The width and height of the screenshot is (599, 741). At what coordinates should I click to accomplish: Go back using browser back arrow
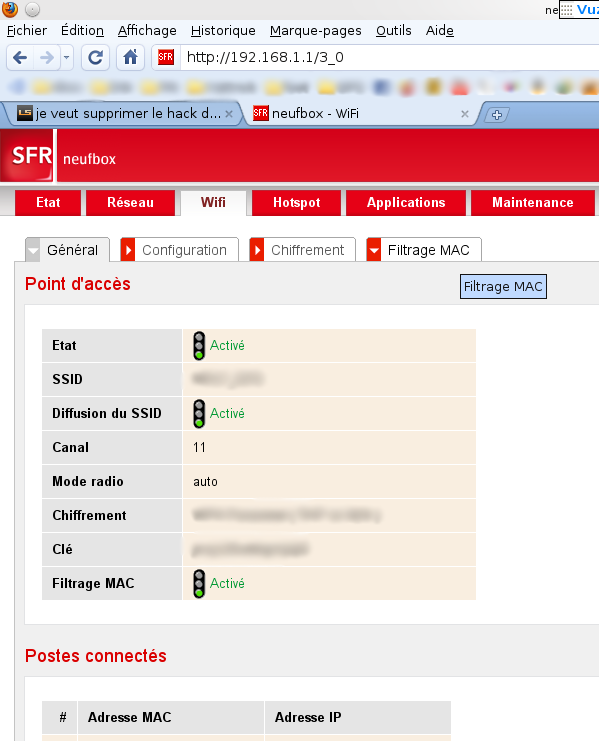[x=20, y=58]
